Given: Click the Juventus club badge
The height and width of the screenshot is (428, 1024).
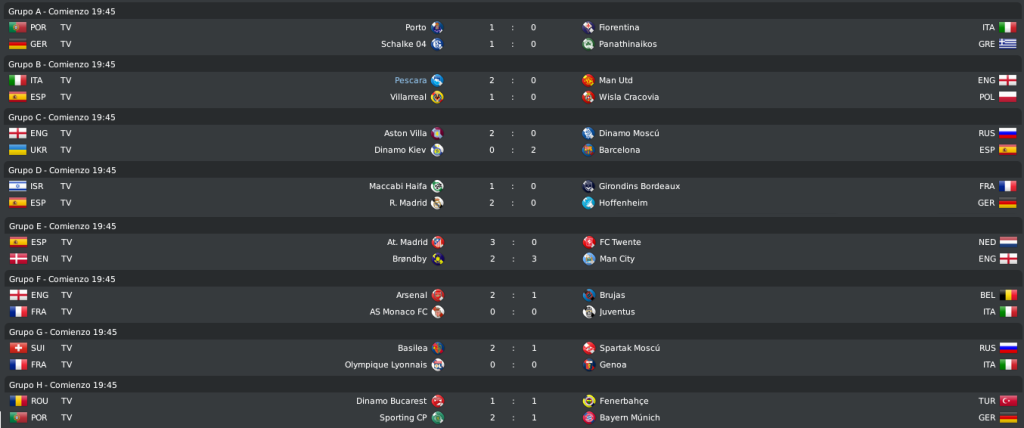Looking at the screenshot, I should pos(588,312).
